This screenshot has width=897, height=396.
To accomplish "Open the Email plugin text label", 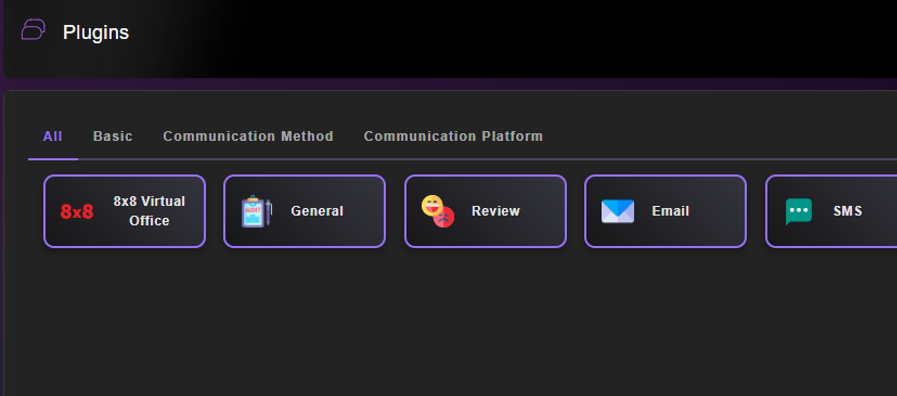I will click(x=670, y=211).
